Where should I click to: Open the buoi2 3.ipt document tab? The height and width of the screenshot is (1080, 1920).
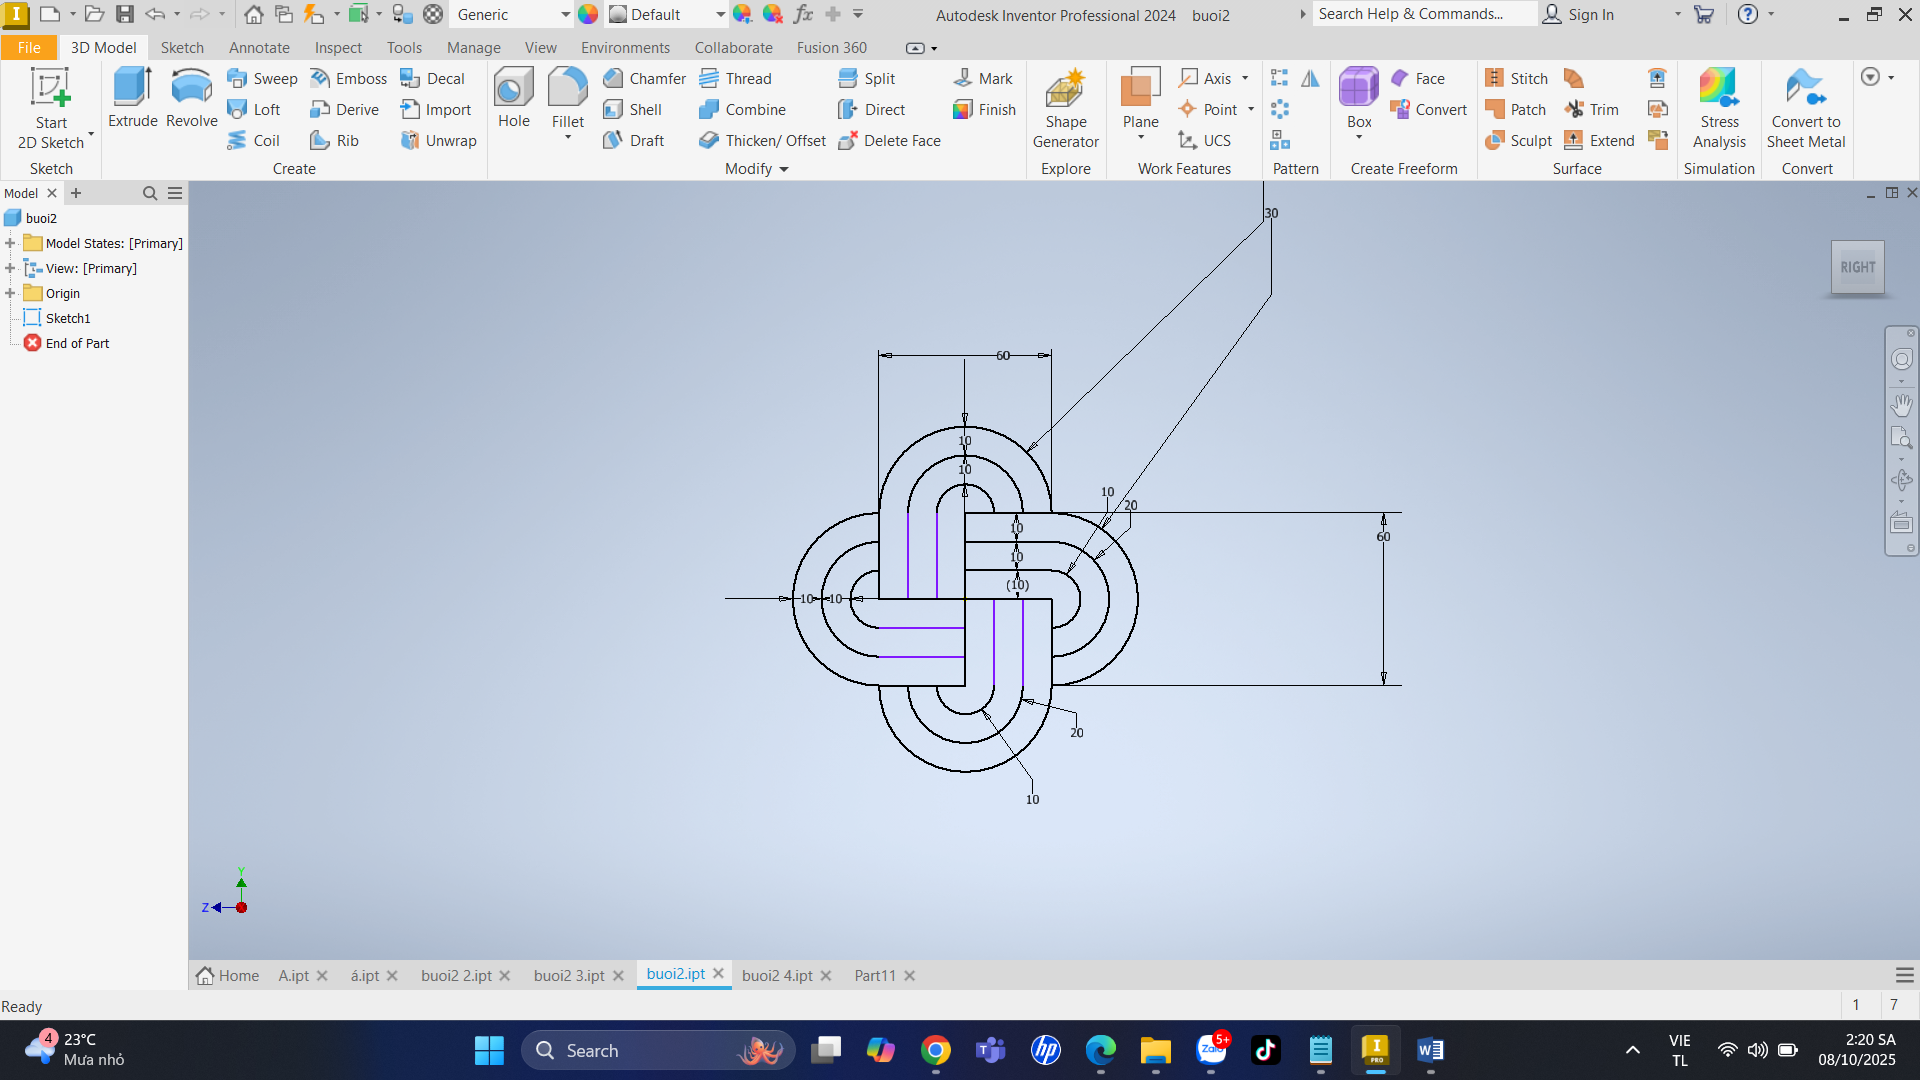[568, 975]
